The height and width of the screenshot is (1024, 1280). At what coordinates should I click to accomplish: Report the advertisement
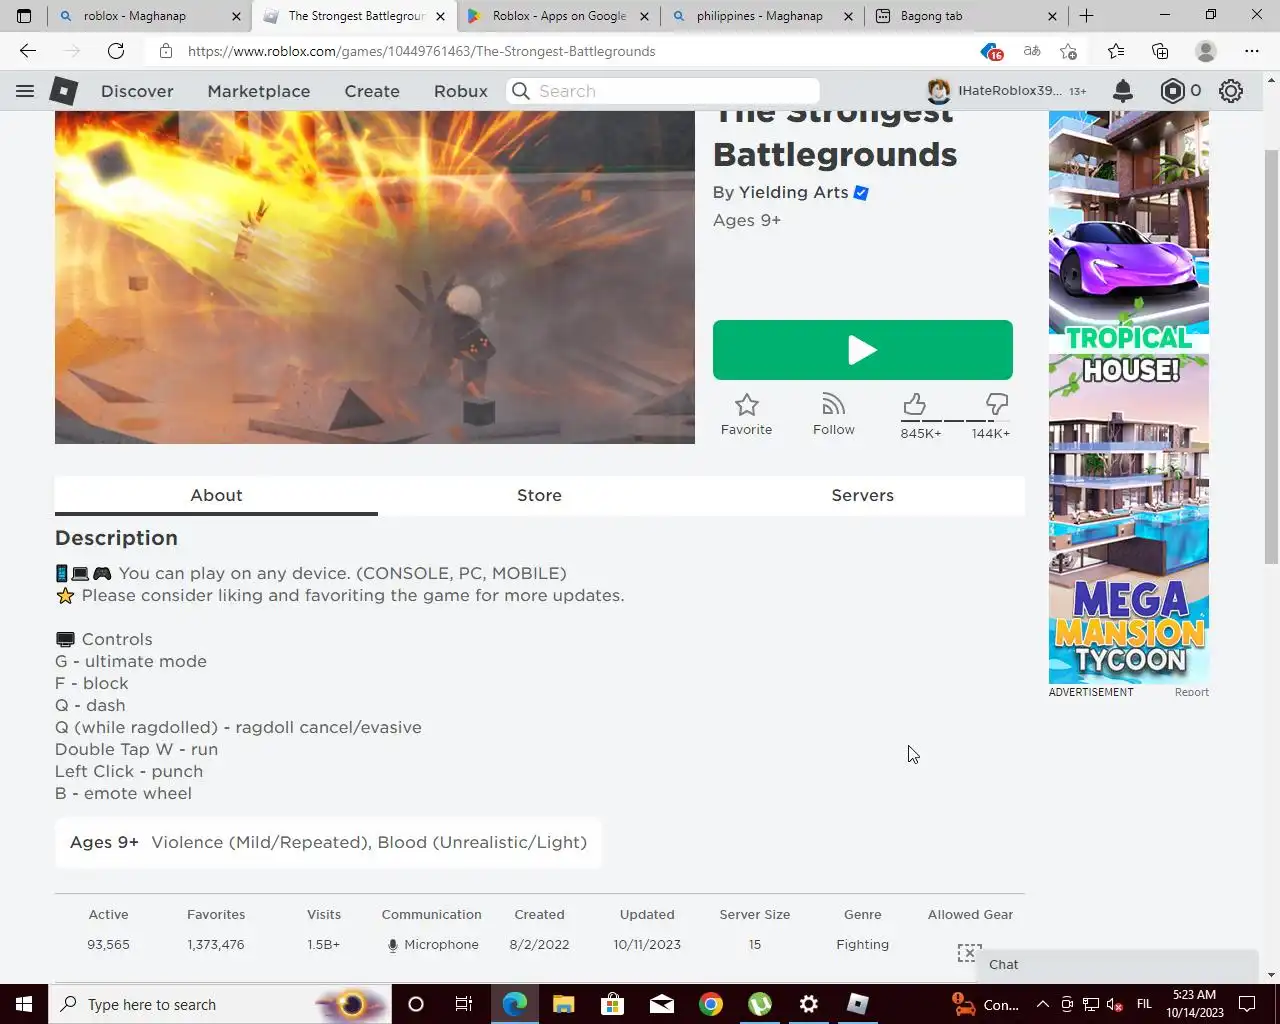tap(1191, 692)
